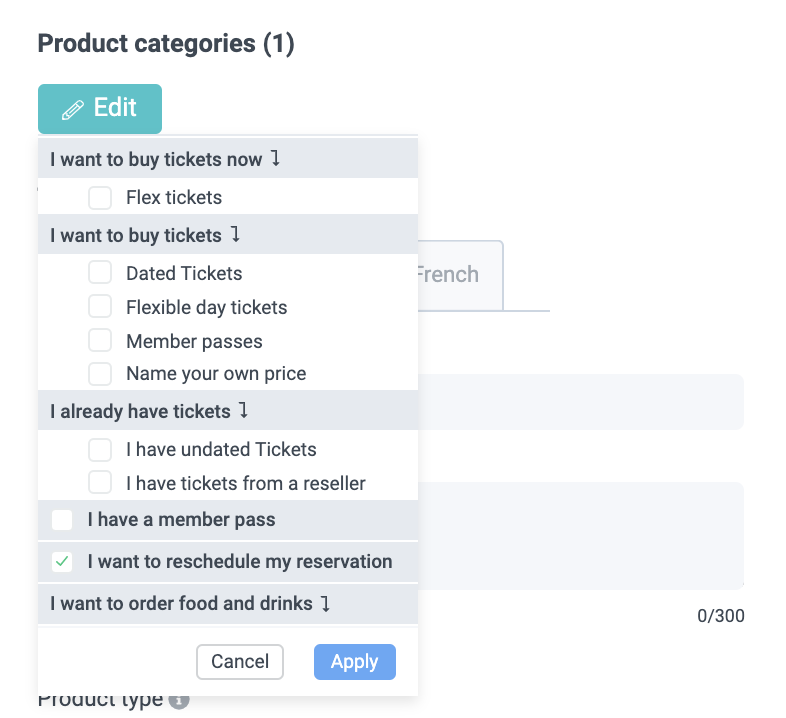Collapse the I already have tickets group

(x=244, y=411)
